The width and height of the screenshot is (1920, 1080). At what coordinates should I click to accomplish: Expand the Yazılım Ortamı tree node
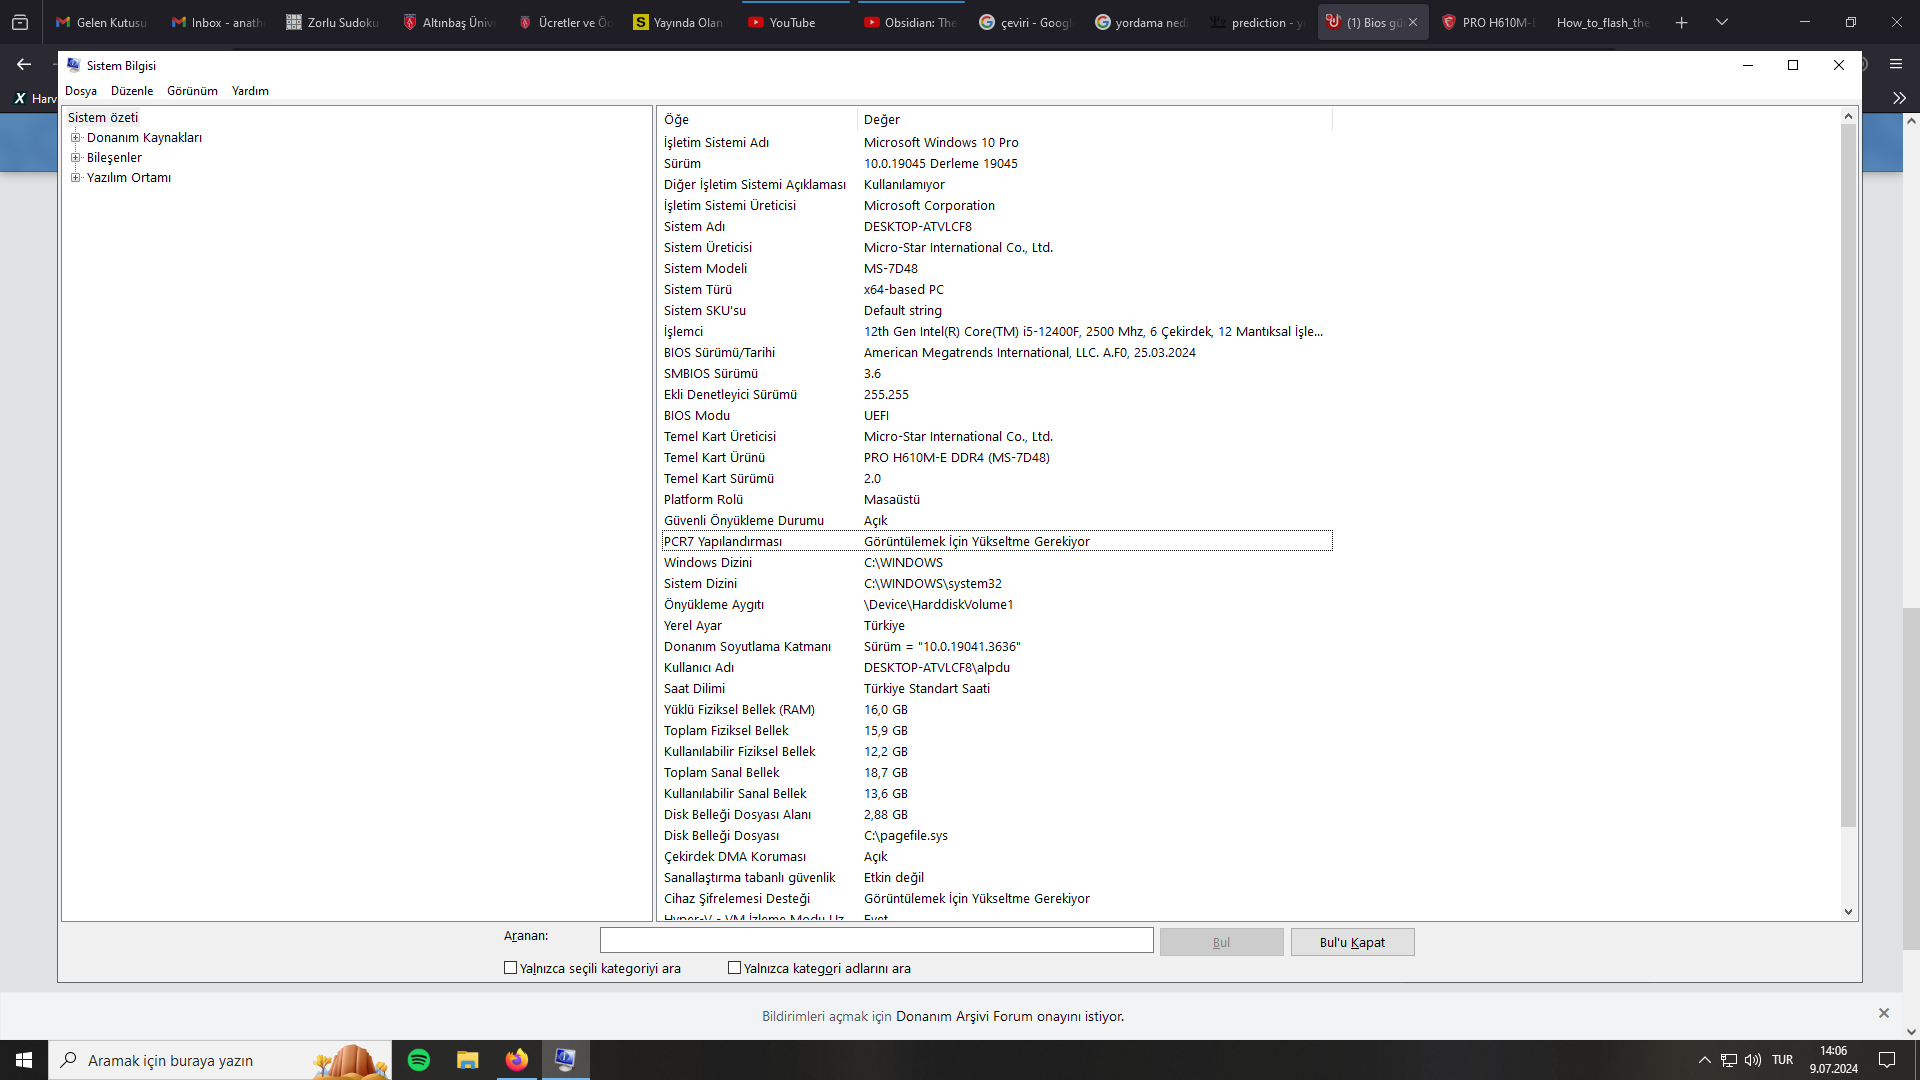point(75,178)
